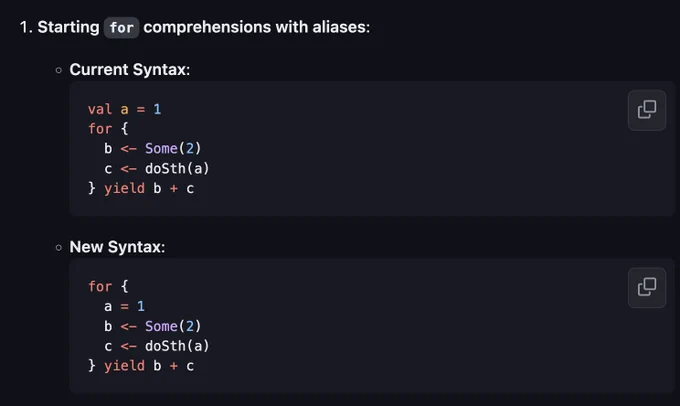Click 'yield' keyword in the first code block

tap(124, 188)
